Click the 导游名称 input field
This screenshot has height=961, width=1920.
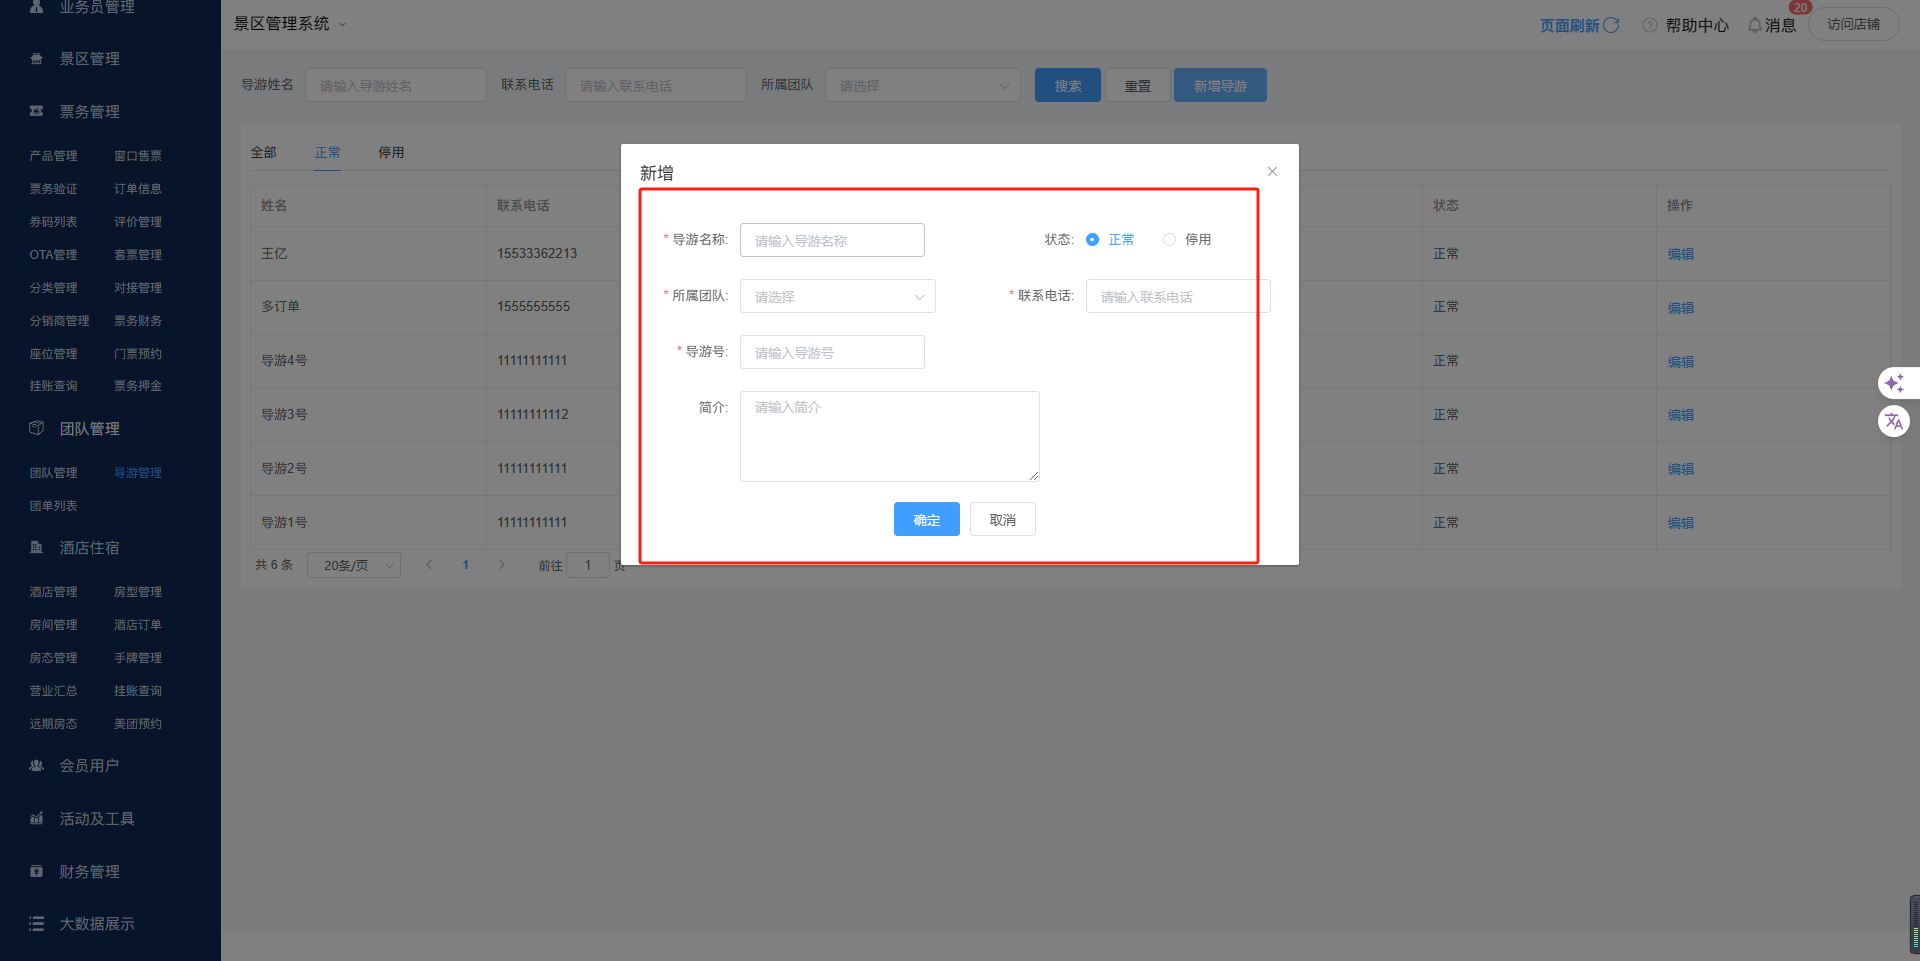(832, 241)
